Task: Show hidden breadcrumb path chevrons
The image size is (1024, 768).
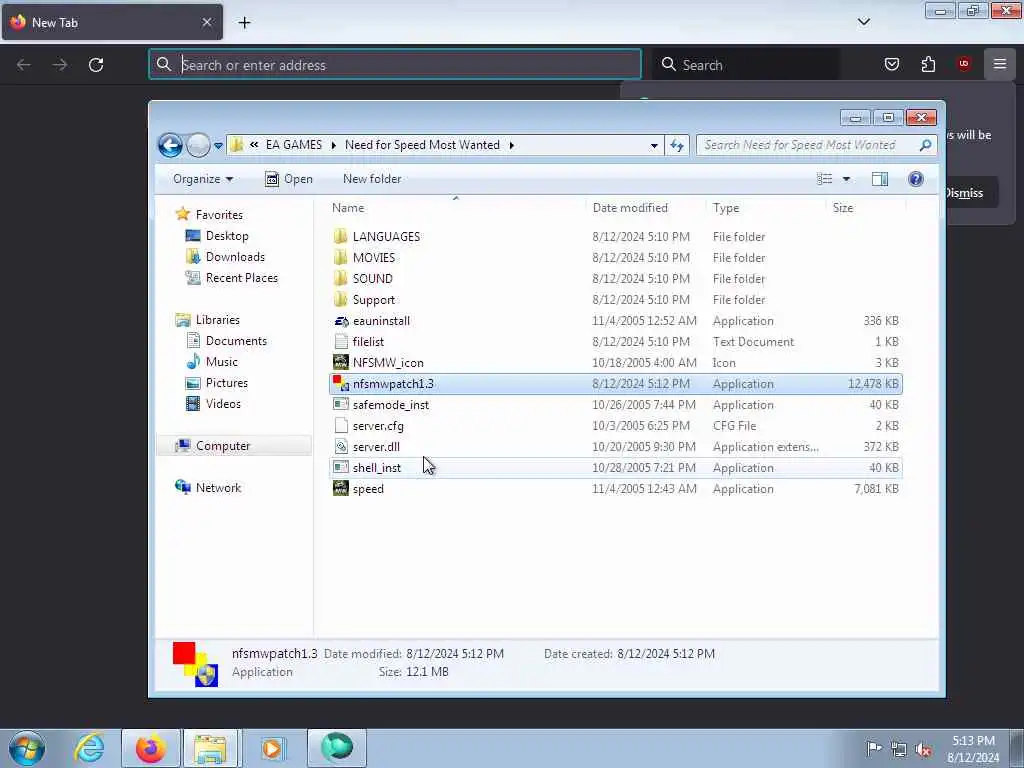Action: click(254, 145)
